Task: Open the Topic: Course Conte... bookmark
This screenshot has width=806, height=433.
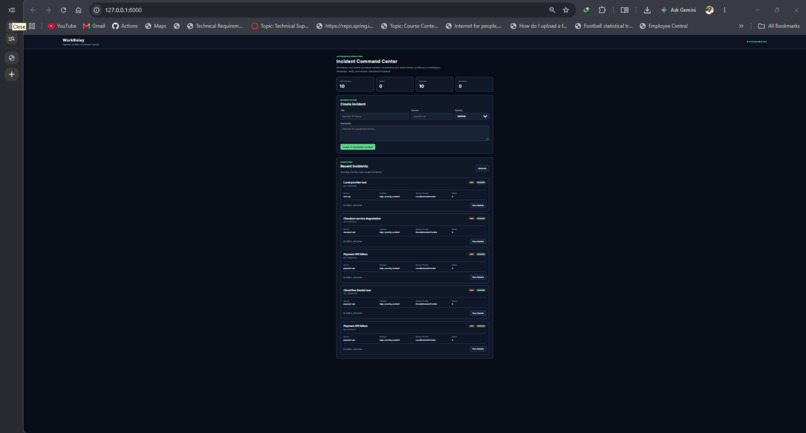Action: tap(409, 26)
